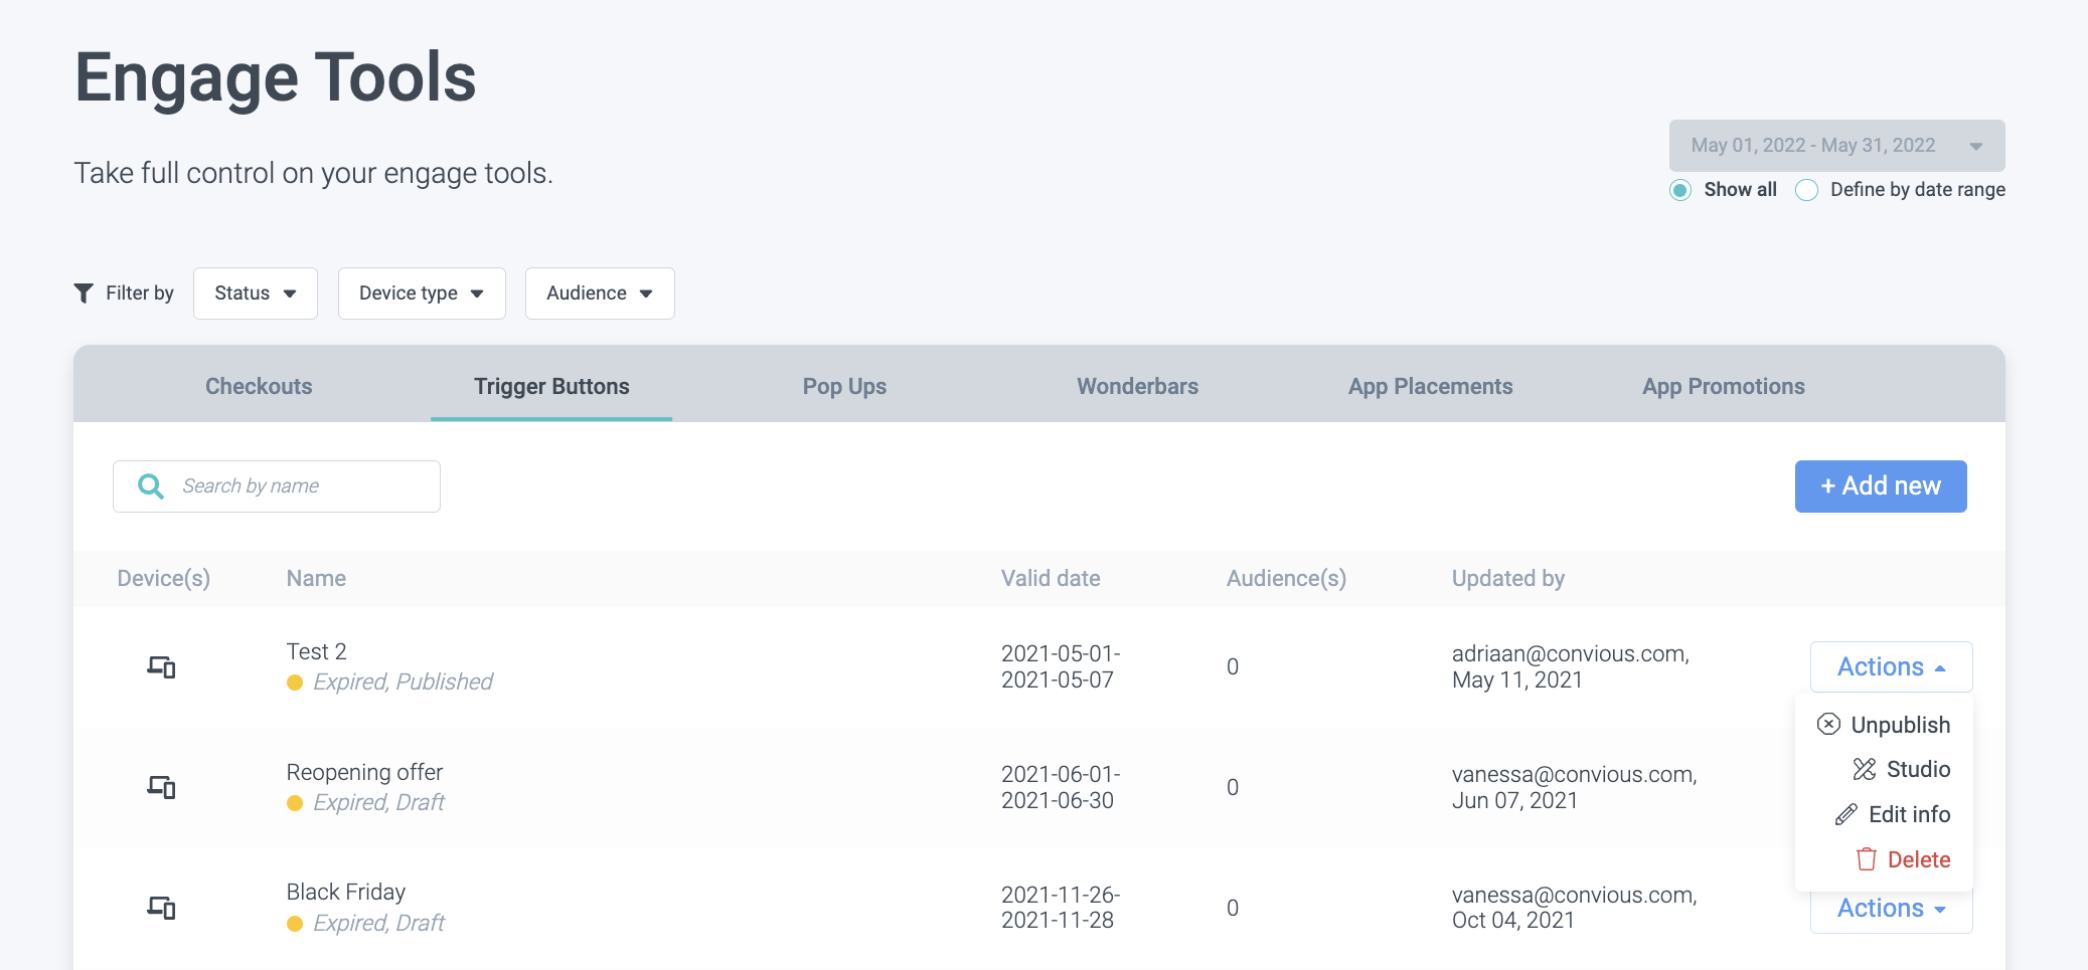The height and width of the screenshot is (970, 2088).
Task: Switch to the Checkouts tab
Action: [x=259, y=386]
